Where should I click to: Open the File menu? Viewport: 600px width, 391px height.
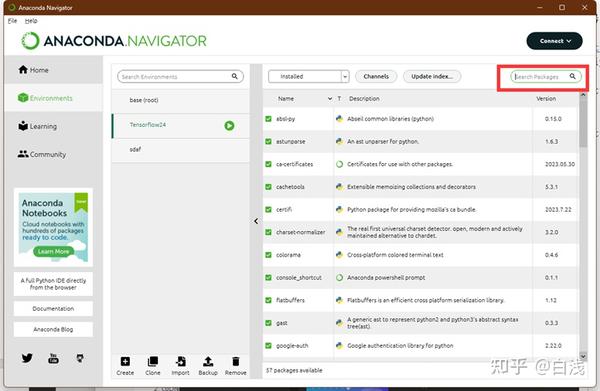point(12,21)
